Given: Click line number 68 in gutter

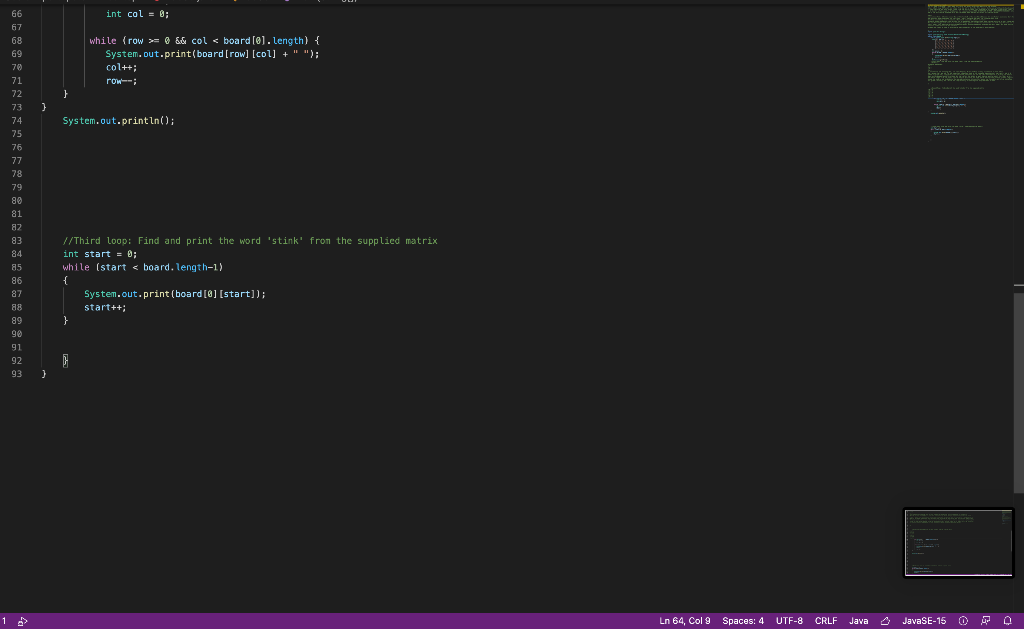Looking at the screenshot, I should point(16,40).
